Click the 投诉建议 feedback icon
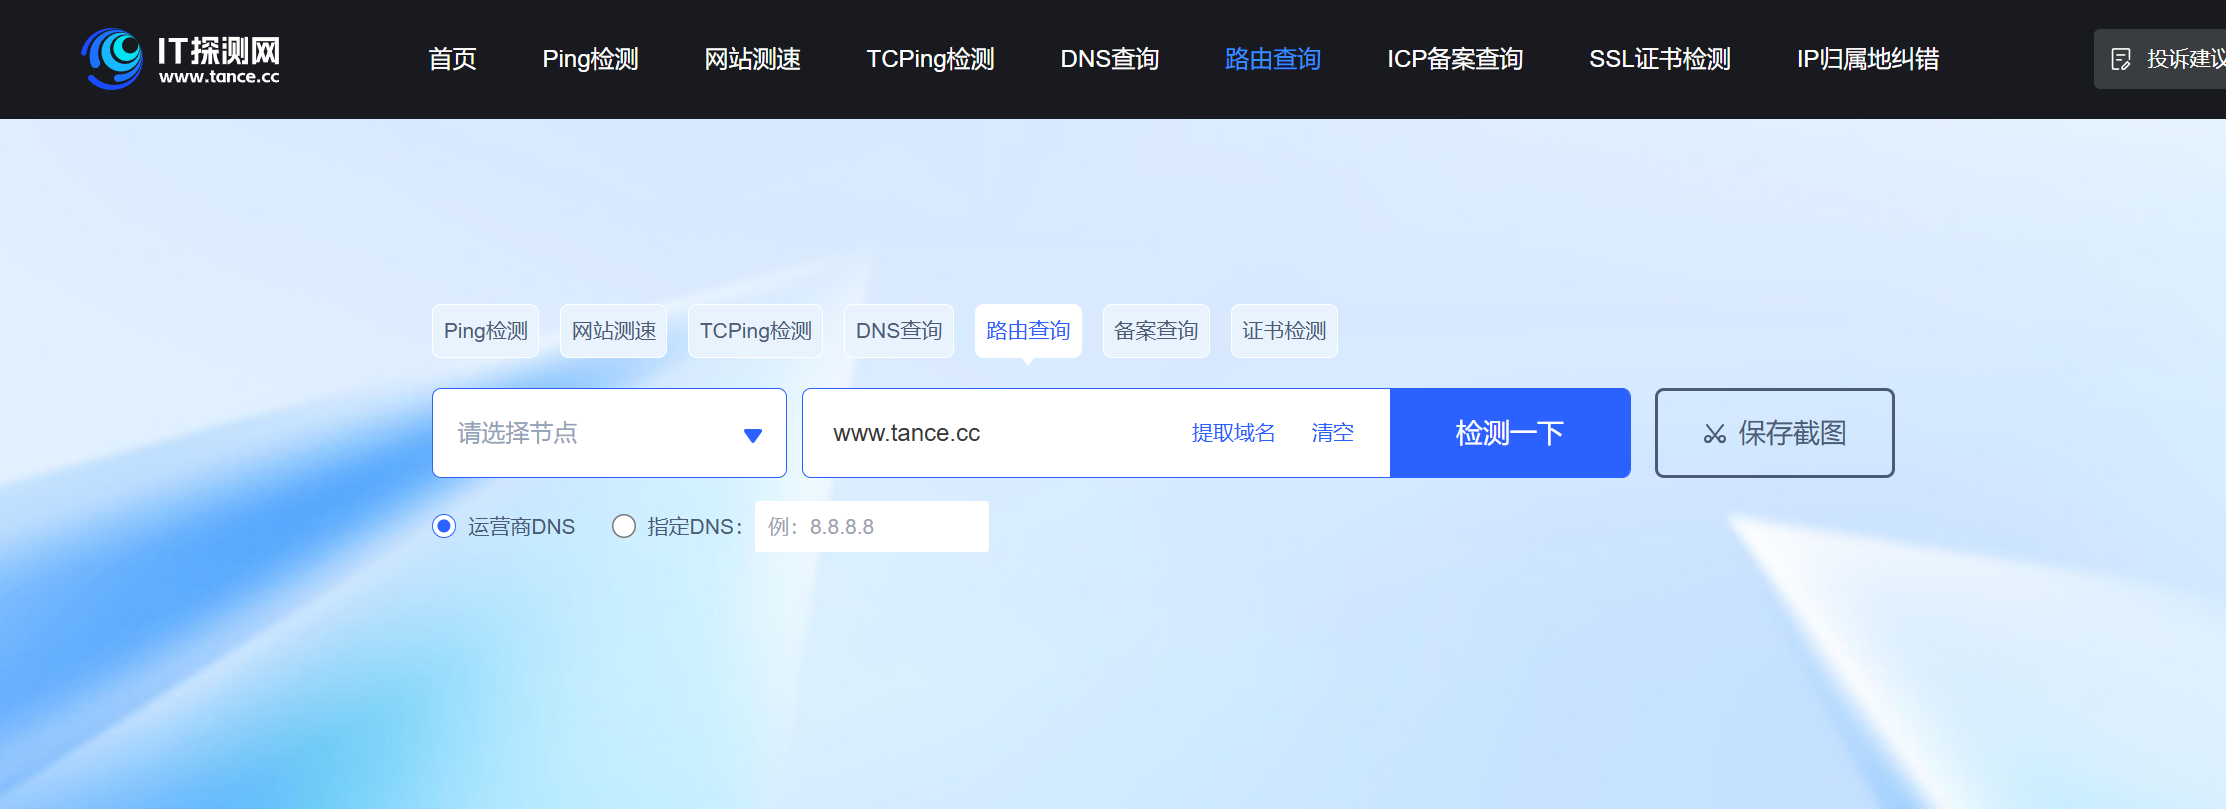This screenshot has height=810, width=2226. (x=2120, y=59)
